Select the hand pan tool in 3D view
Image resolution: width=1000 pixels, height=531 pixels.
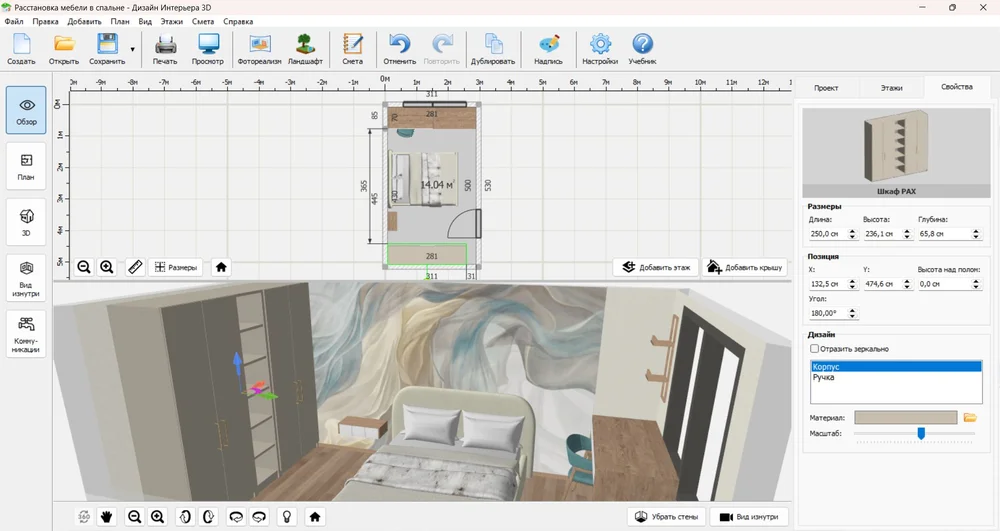107,516
